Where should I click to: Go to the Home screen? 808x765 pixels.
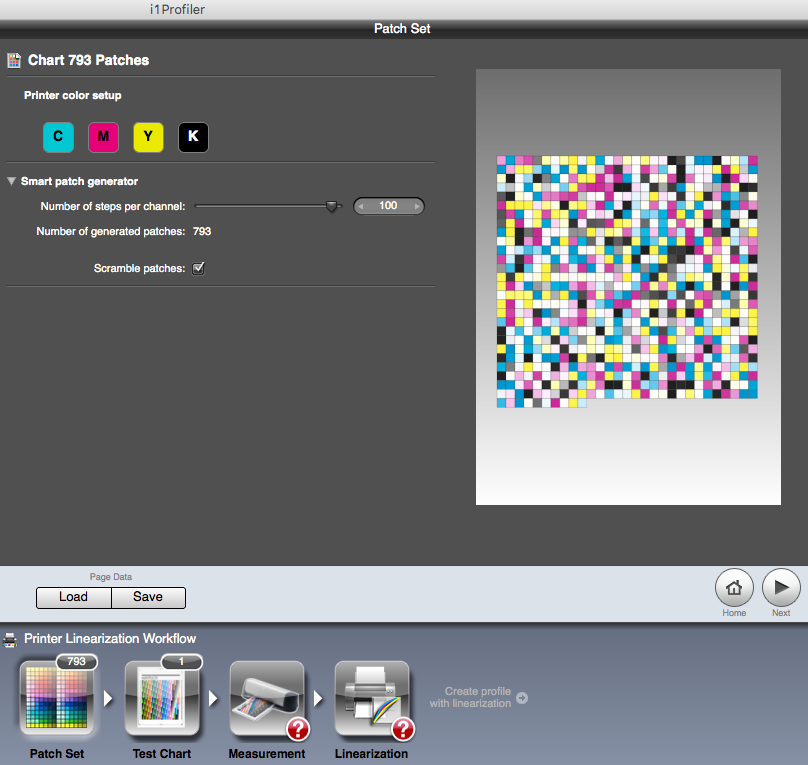pyautogui.click(x=734, y=588)
